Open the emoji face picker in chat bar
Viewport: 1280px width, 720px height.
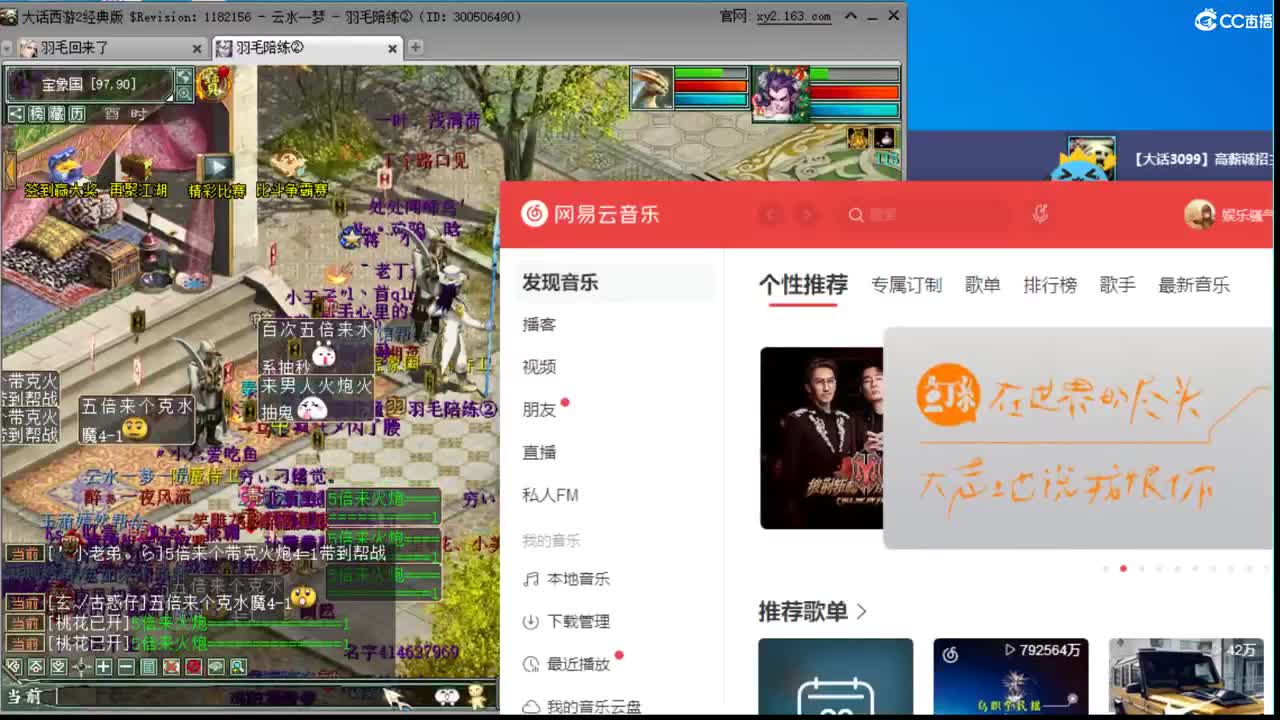(x=447, y=696)
